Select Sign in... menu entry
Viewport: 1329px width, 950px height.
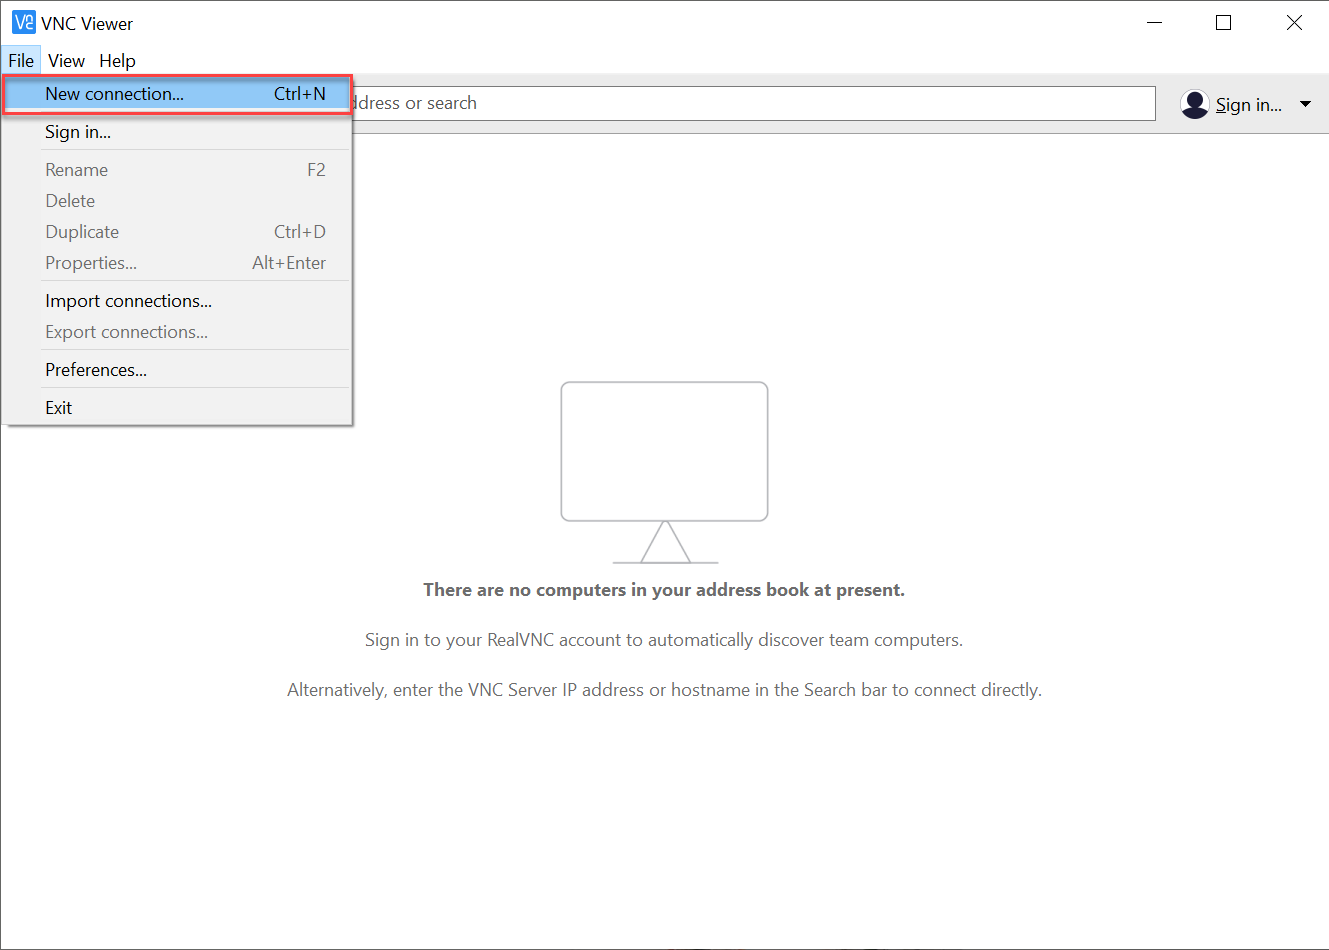(177, 132)
